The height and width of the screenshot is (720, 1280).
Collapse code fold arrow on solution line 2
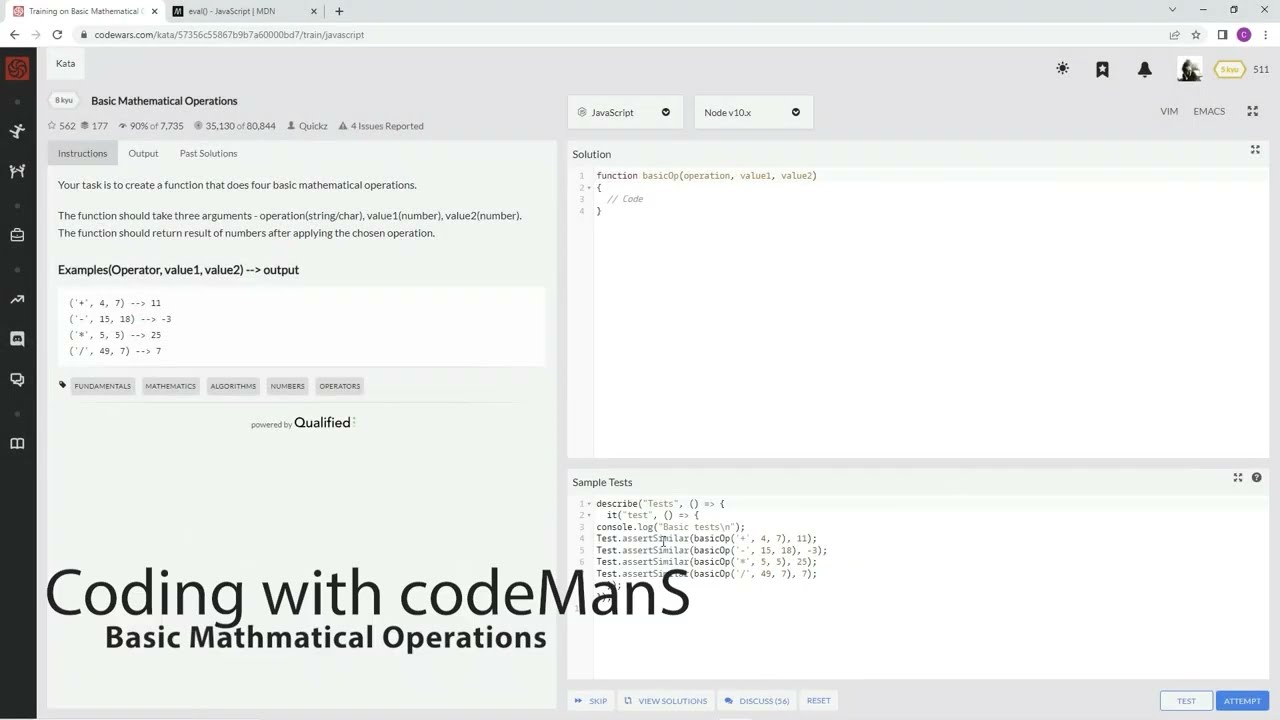pyautogui.click(x=589, y=188)
